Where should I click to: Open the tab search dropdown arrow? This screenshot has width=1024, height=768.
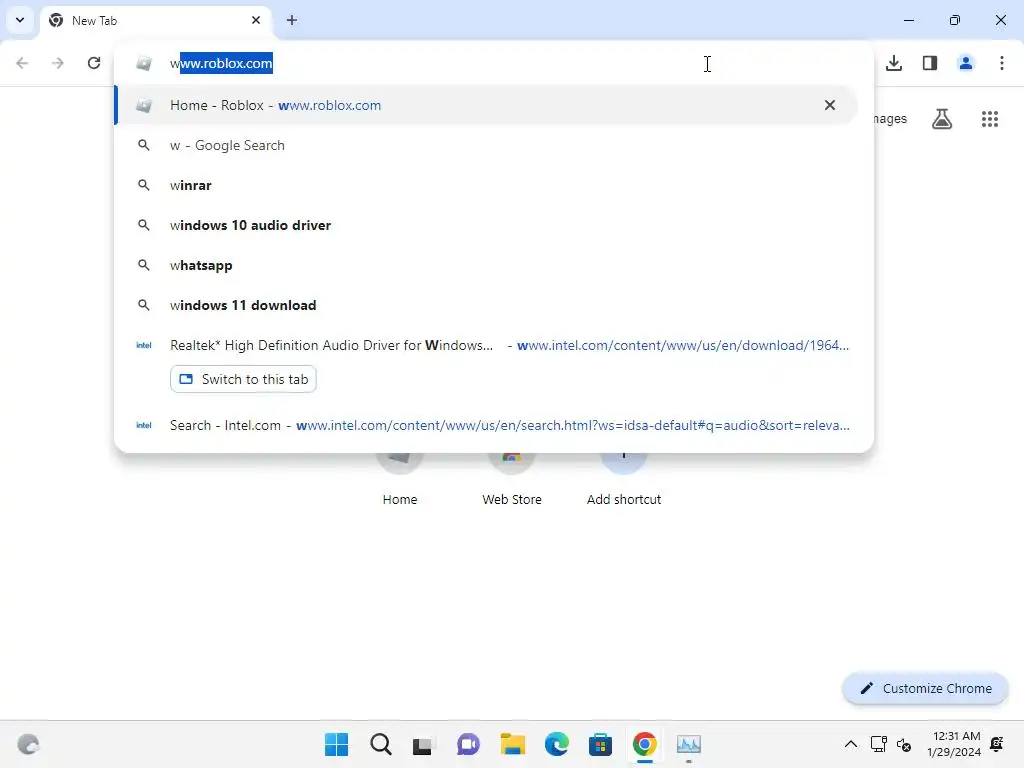click(20, 20)
